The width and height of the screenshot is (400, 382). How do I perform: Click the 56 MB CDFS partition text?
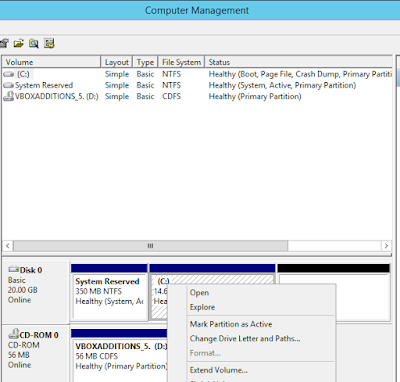(x=97, y=356)
